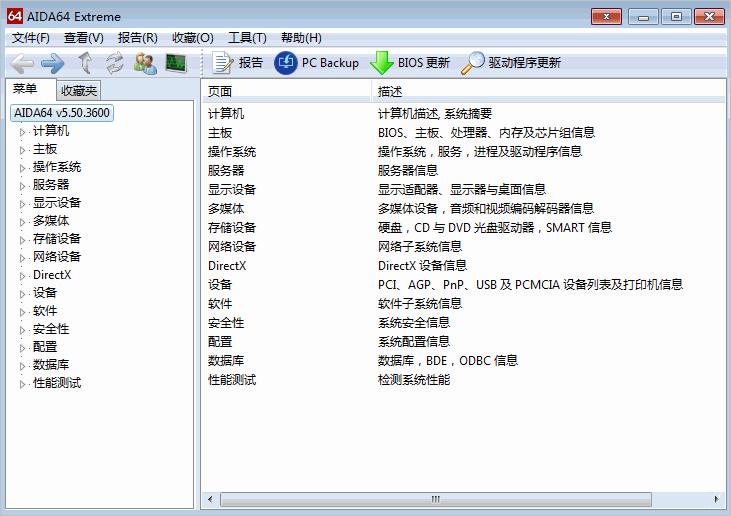Click the PC Backup toolbar label
This screenshot has height=516, width=731.
[330, 63]
